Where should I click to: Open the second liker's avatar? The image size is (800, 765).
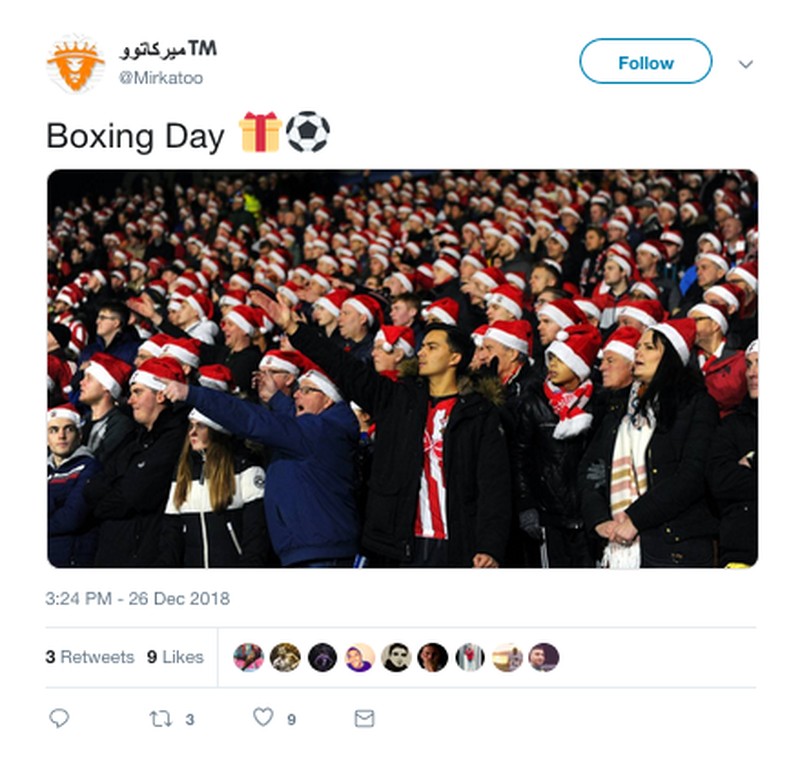pos(285,657)
